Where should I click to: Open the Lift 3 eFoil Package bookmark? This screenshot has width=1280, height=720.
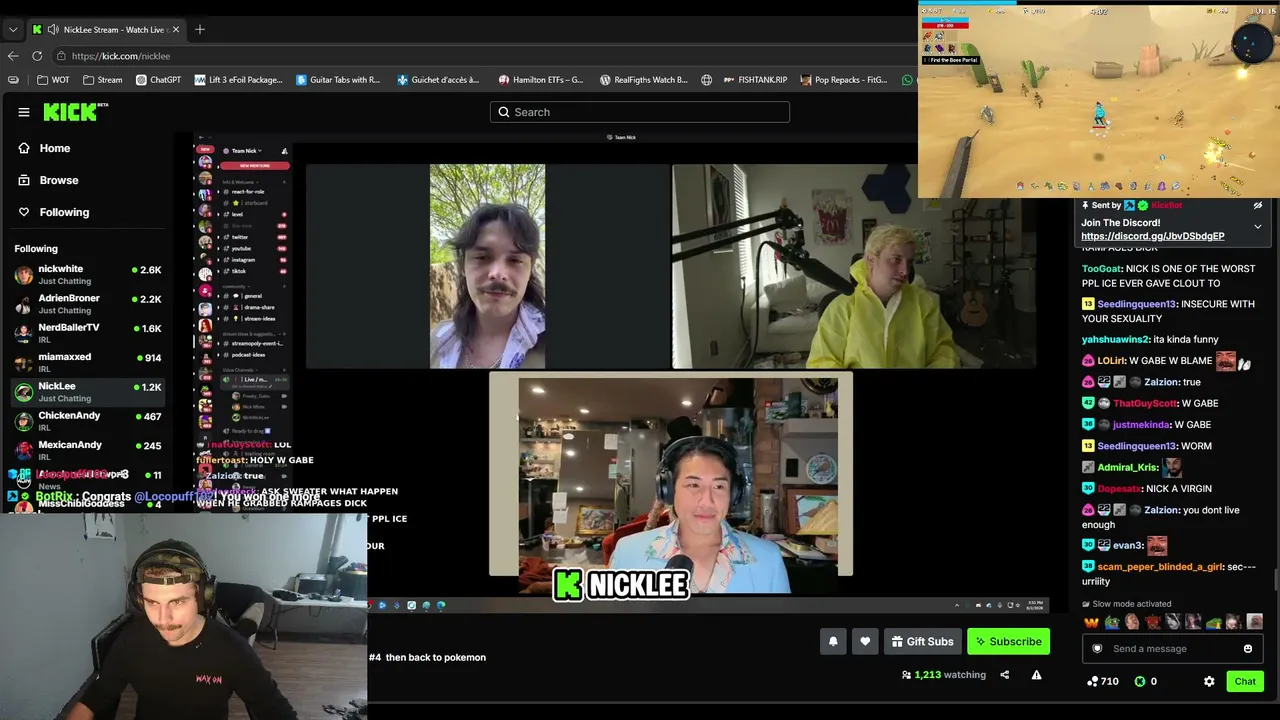[238, 80]
